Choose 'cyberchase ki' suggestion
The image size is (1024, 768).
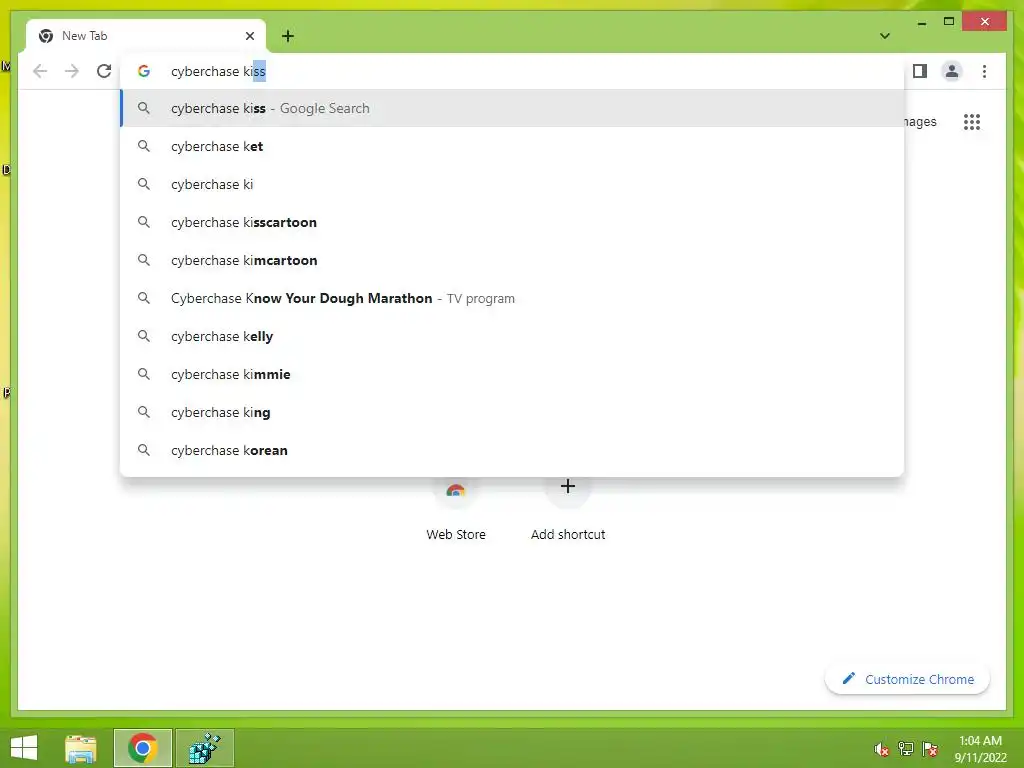(513, 184)
